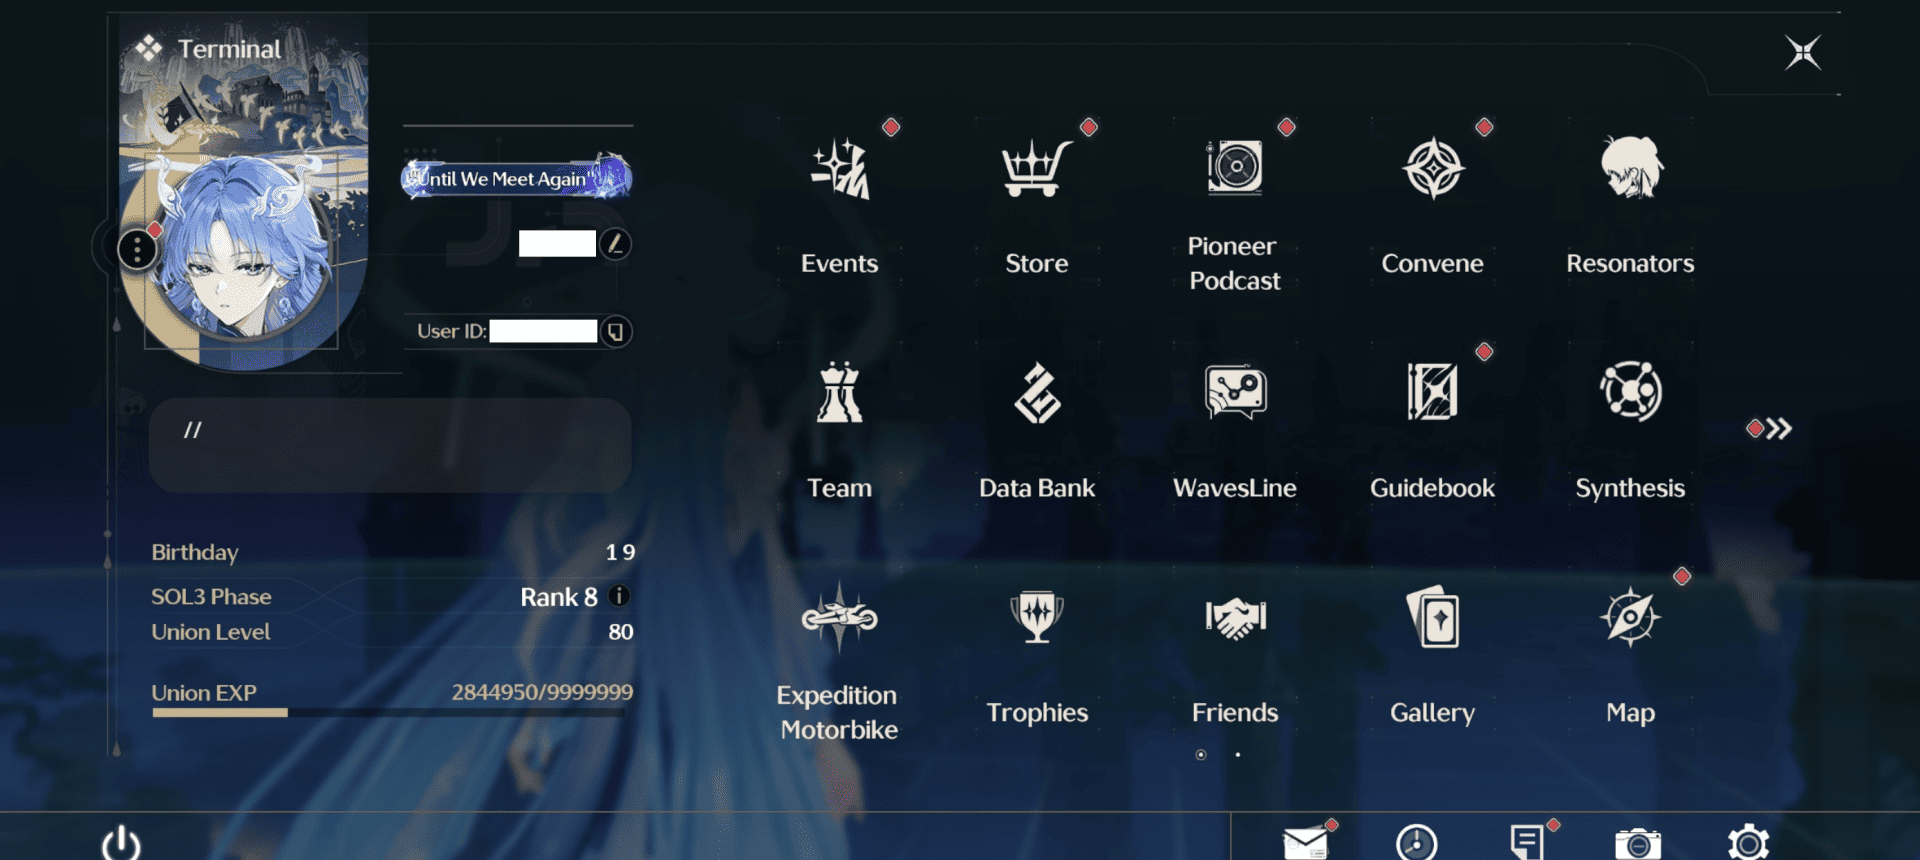Open the Convene star icon
Image resolution: width=1920 pixels, height=860 pixels.
coord(1433,168)
